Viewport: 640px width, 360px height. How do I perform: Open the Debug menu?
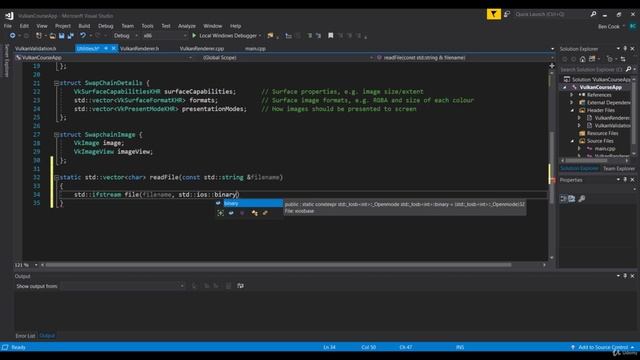(x=105, y=26)
